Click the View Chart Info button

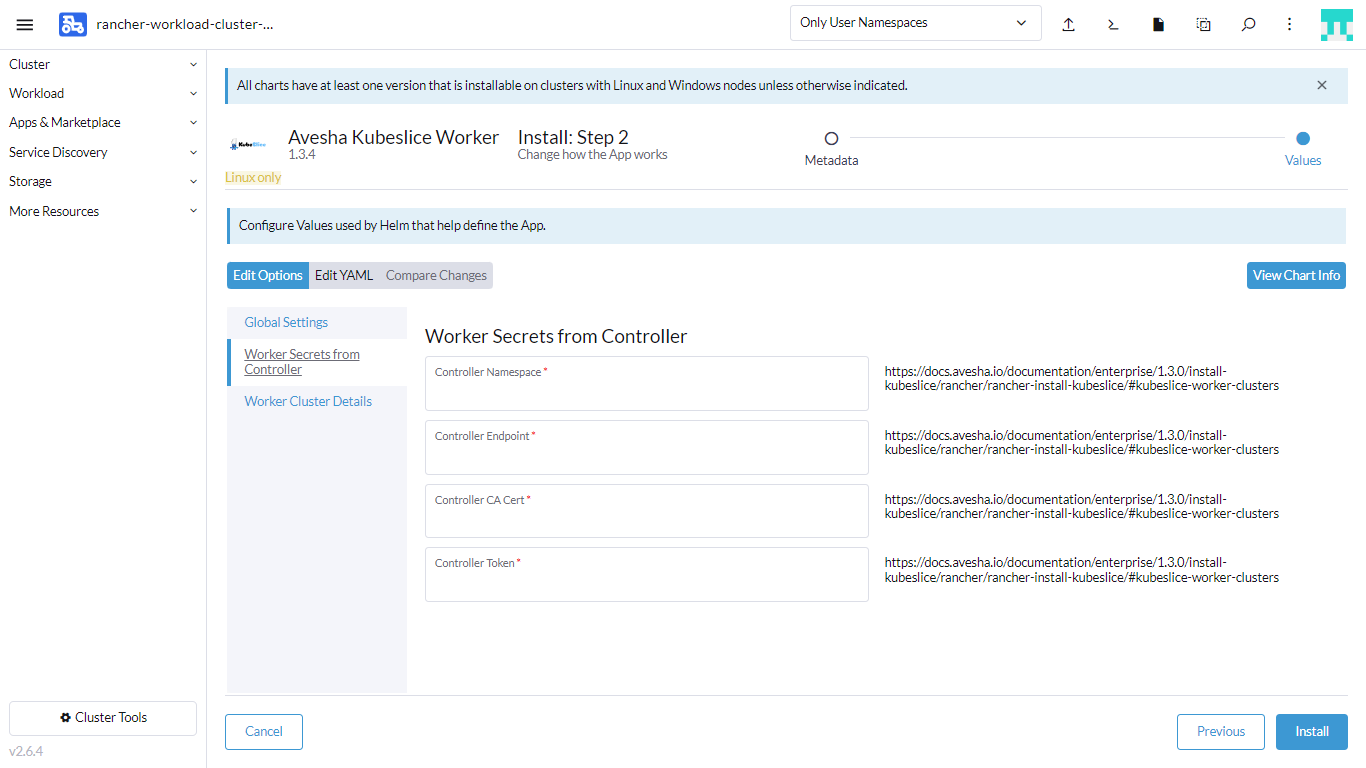(x=1296, y=275)
